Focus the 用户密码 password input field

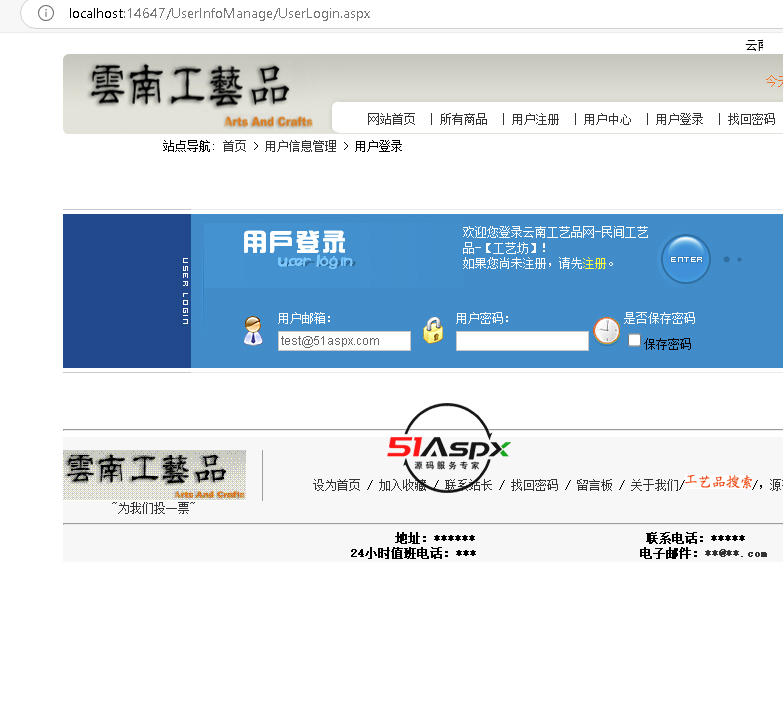(522, 341)
